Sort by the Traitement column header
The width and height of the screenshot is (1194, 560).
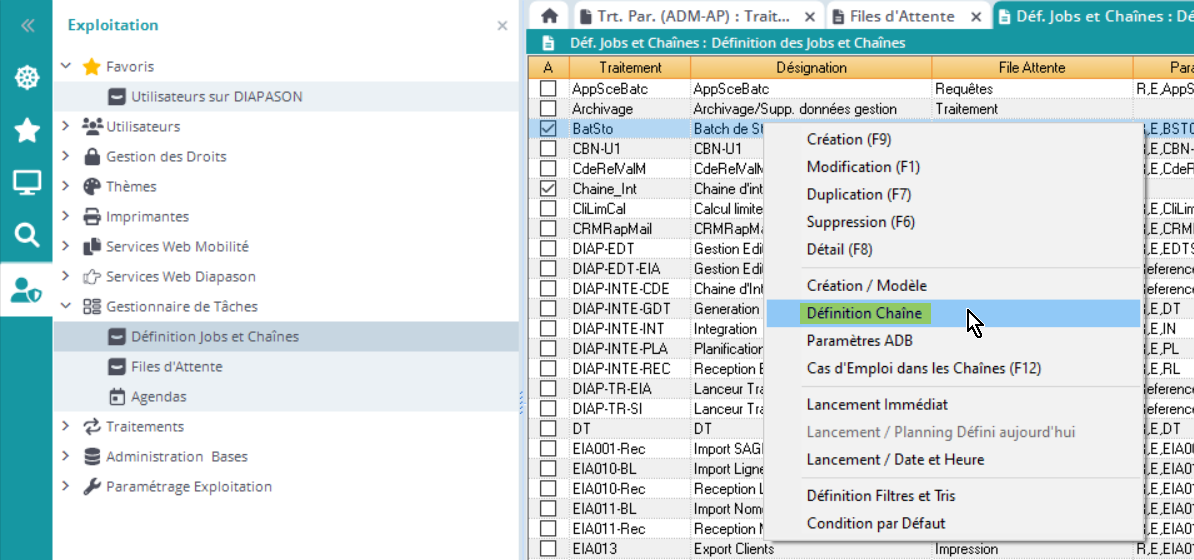pos(629,68)
